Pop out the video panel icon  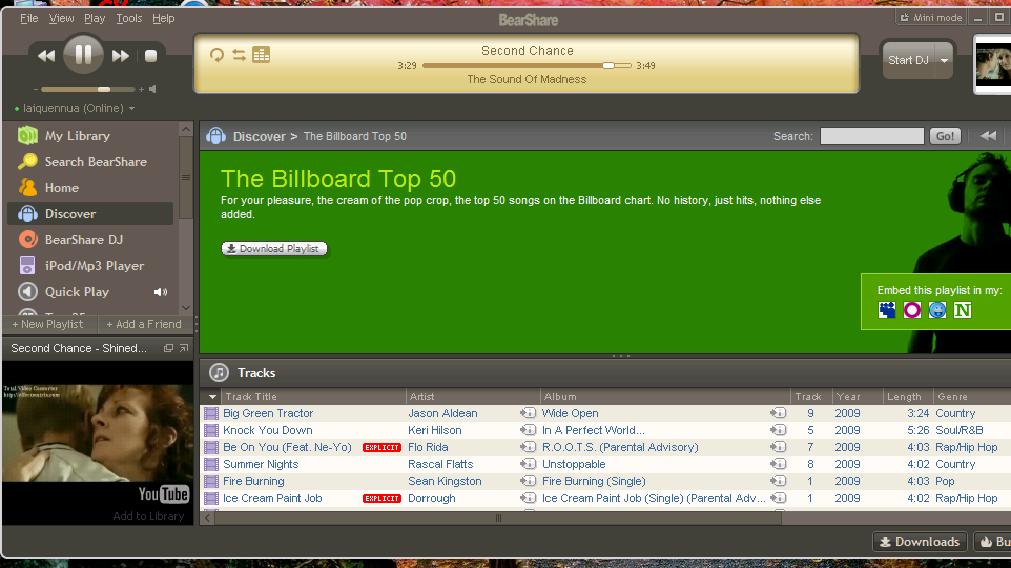click(168, 348)
